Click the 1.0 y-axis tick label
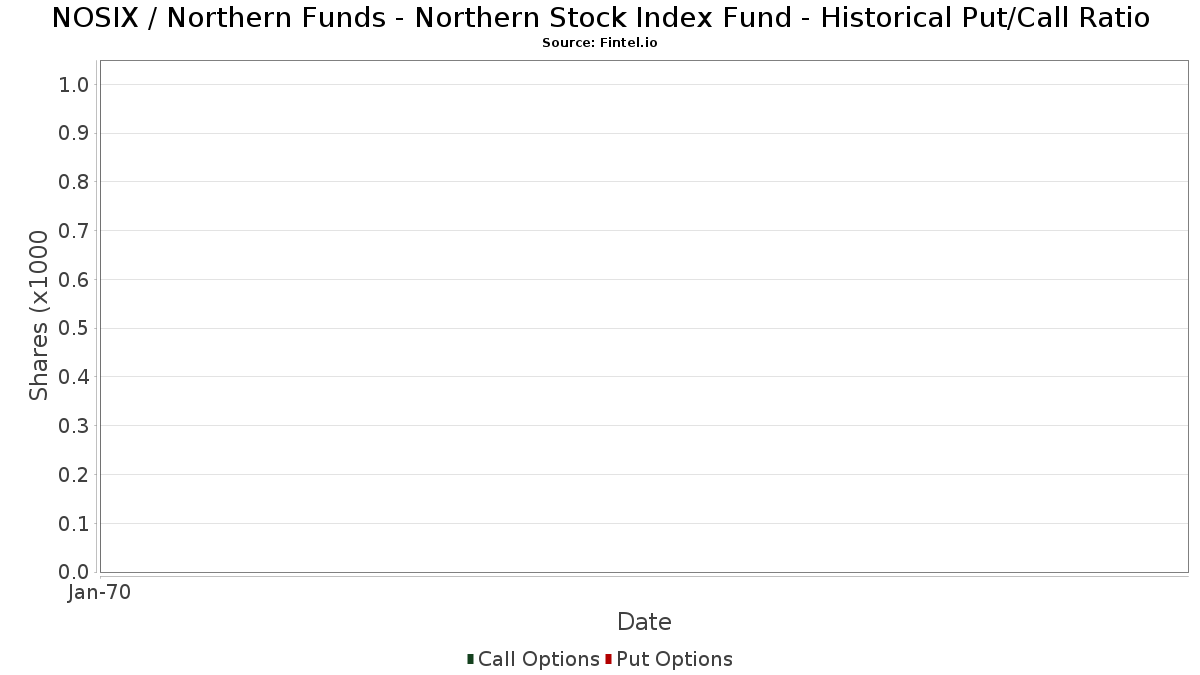 (75, 85)
